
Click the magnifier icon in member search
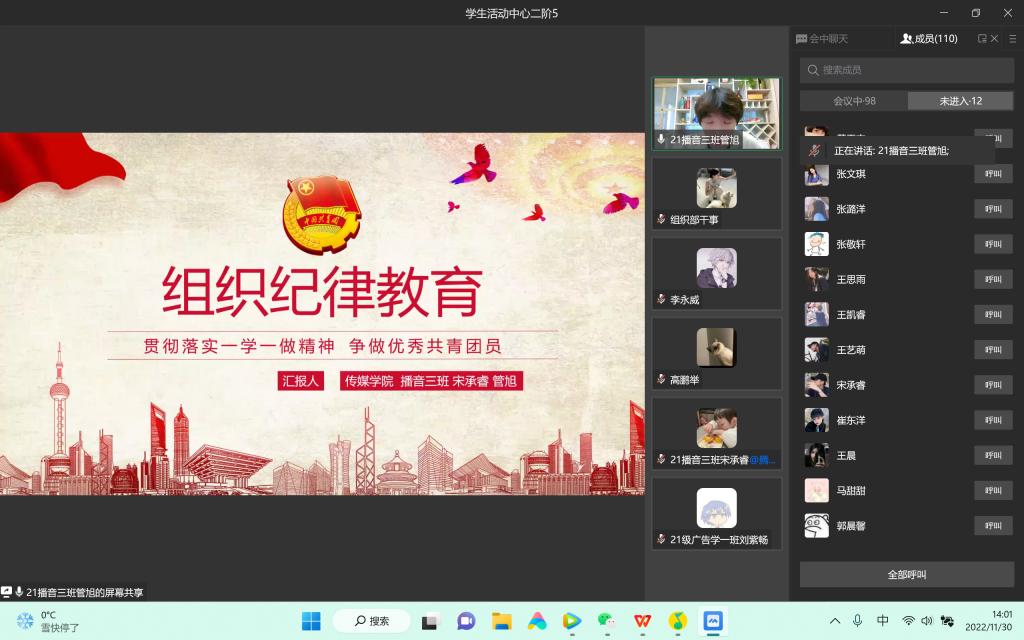(x=813, y=70)
